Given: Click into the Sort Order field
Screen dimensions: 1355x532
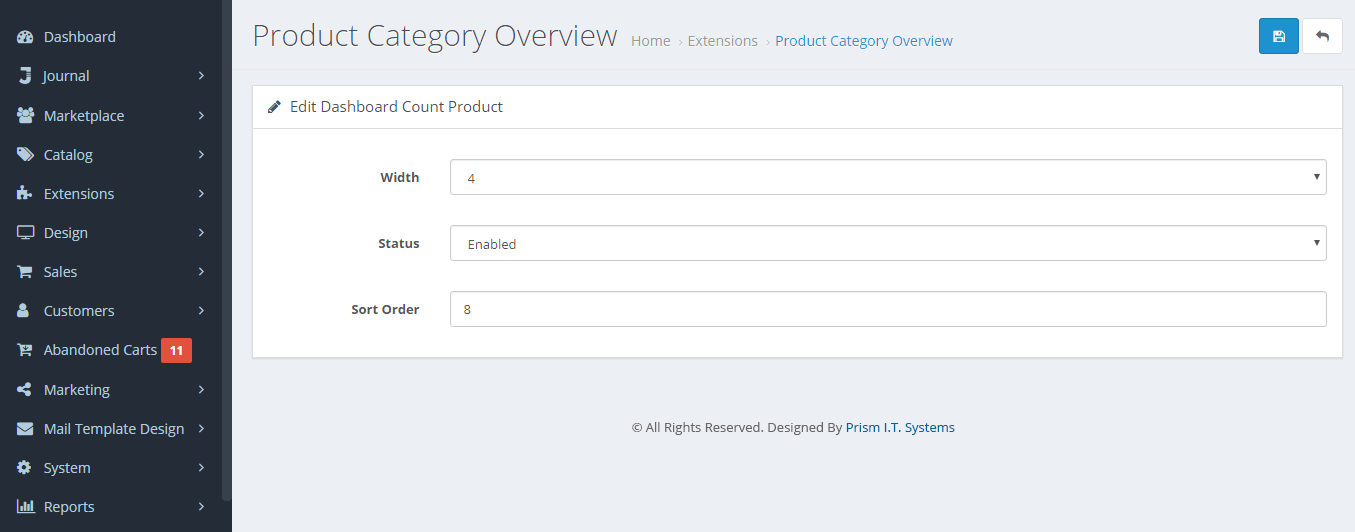Looking at the screenshot, I should click(888, 309).
